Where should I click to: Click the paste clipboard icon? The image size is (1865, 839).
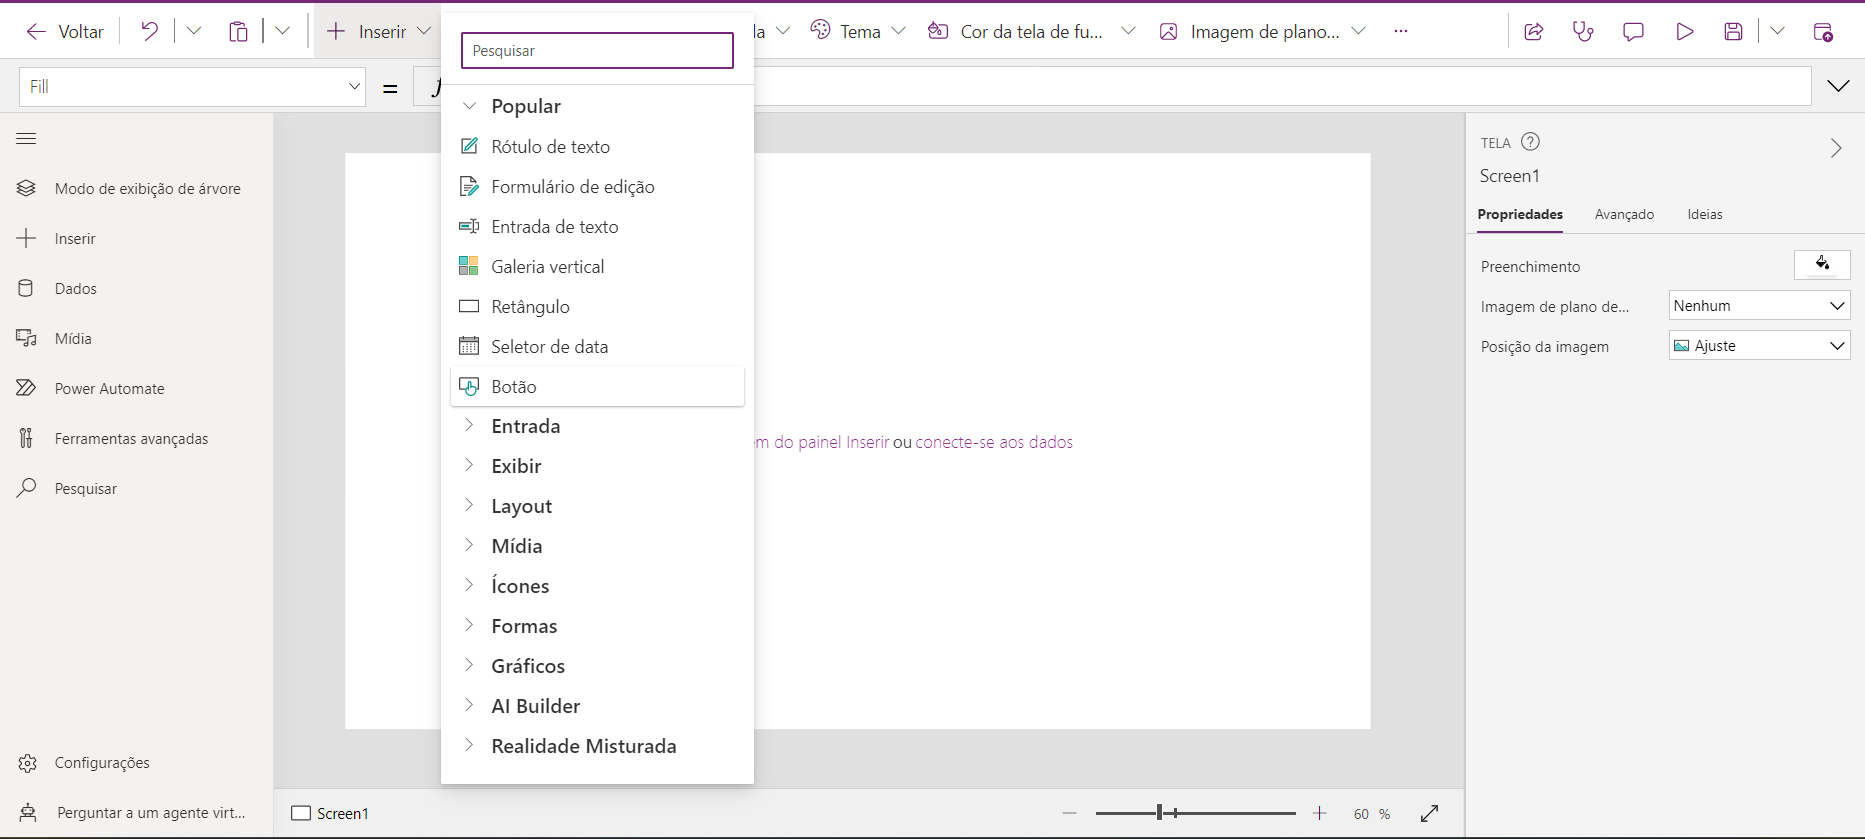(x=238, y=31)
